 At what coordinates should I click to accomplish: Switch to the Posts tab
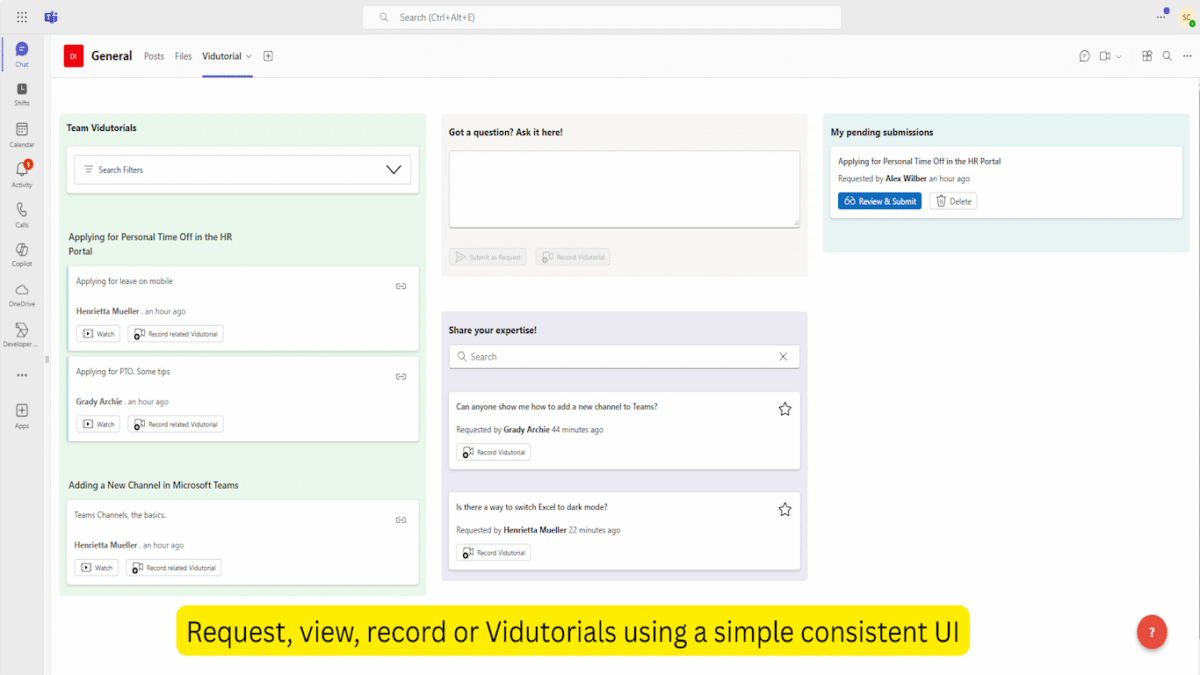tap(154, 56)
